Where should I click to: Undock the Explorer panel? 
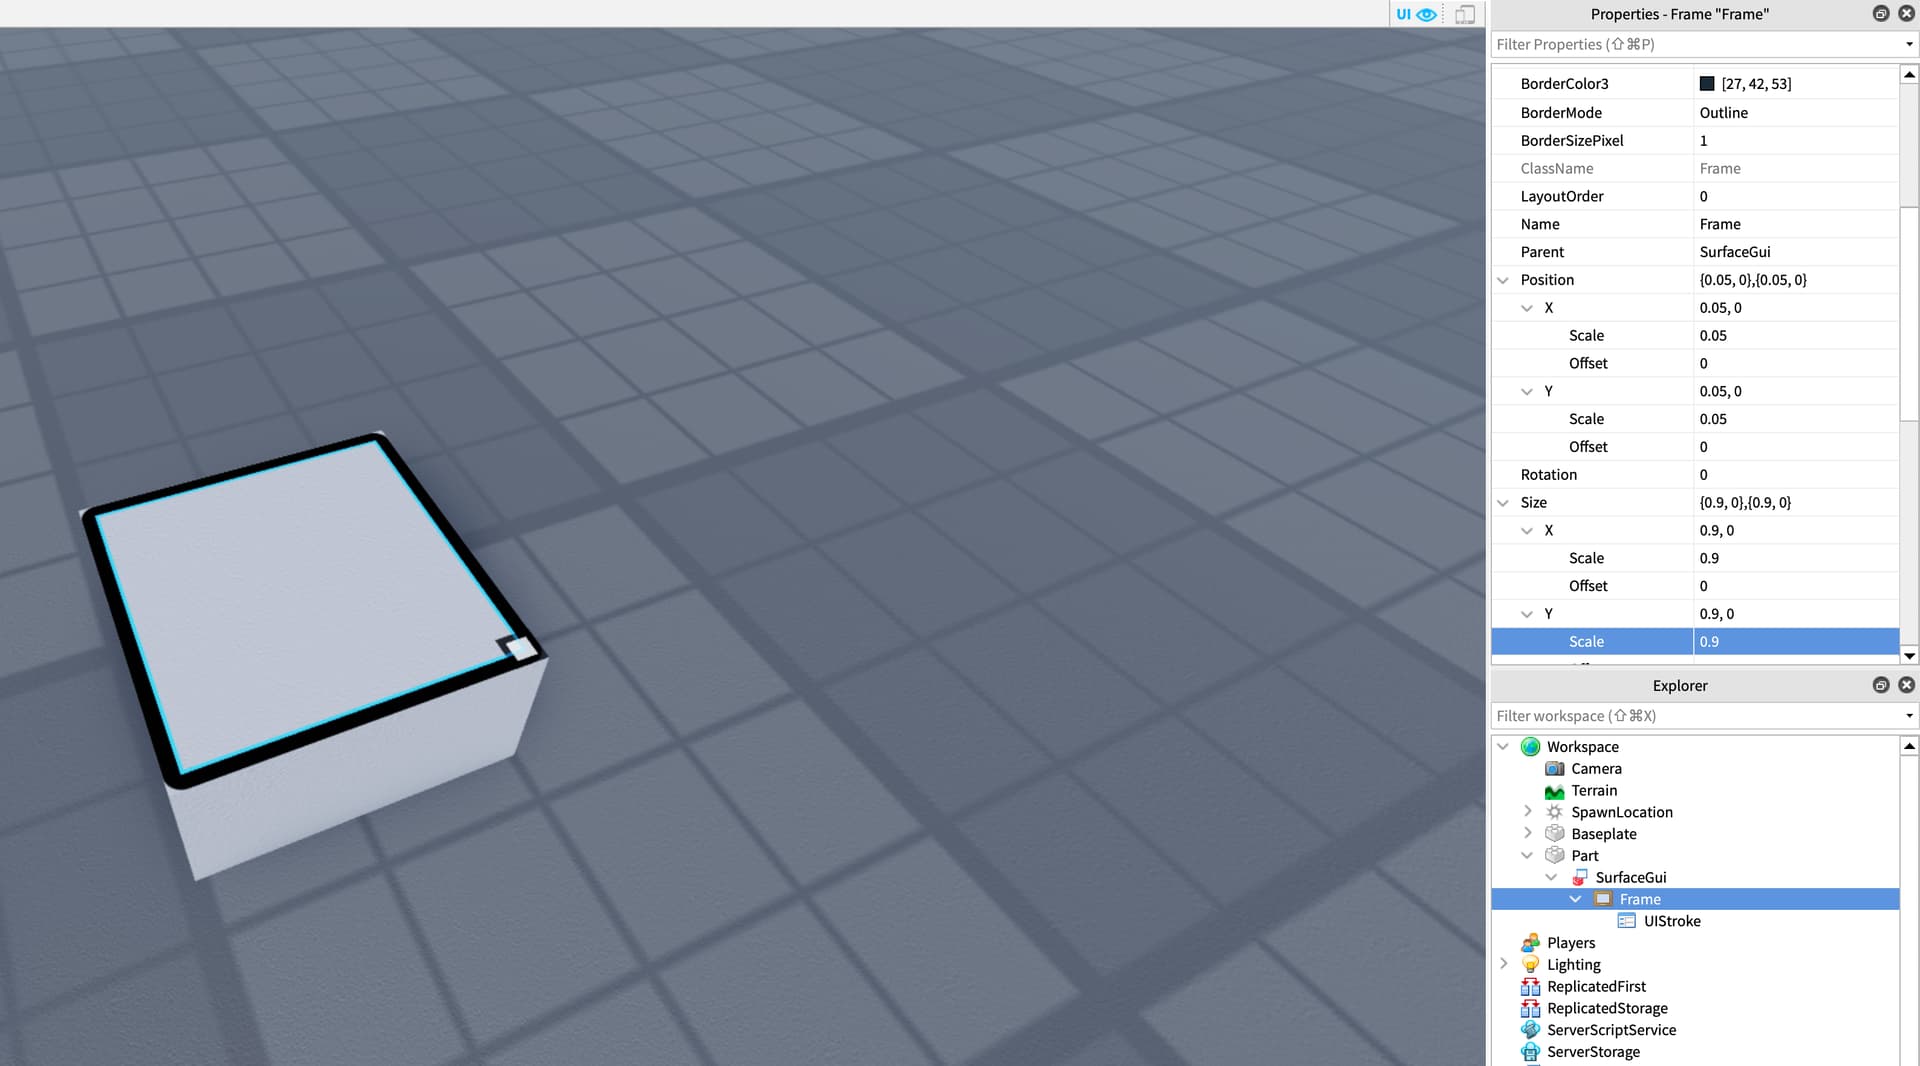[x=1881, y=685]
